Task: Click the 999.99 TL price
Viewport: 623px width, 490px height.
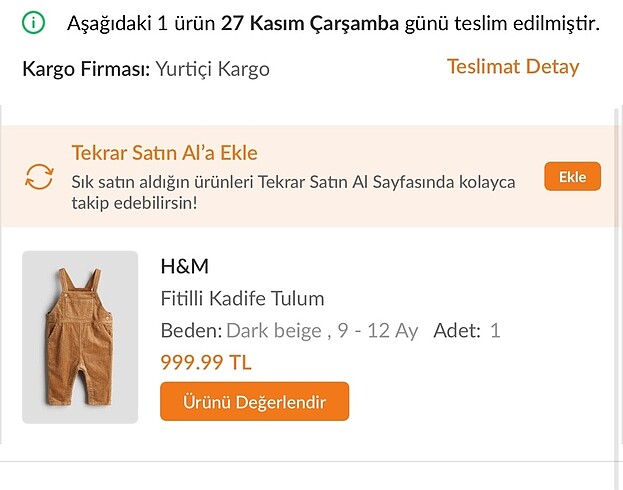Action: (205, 362)
